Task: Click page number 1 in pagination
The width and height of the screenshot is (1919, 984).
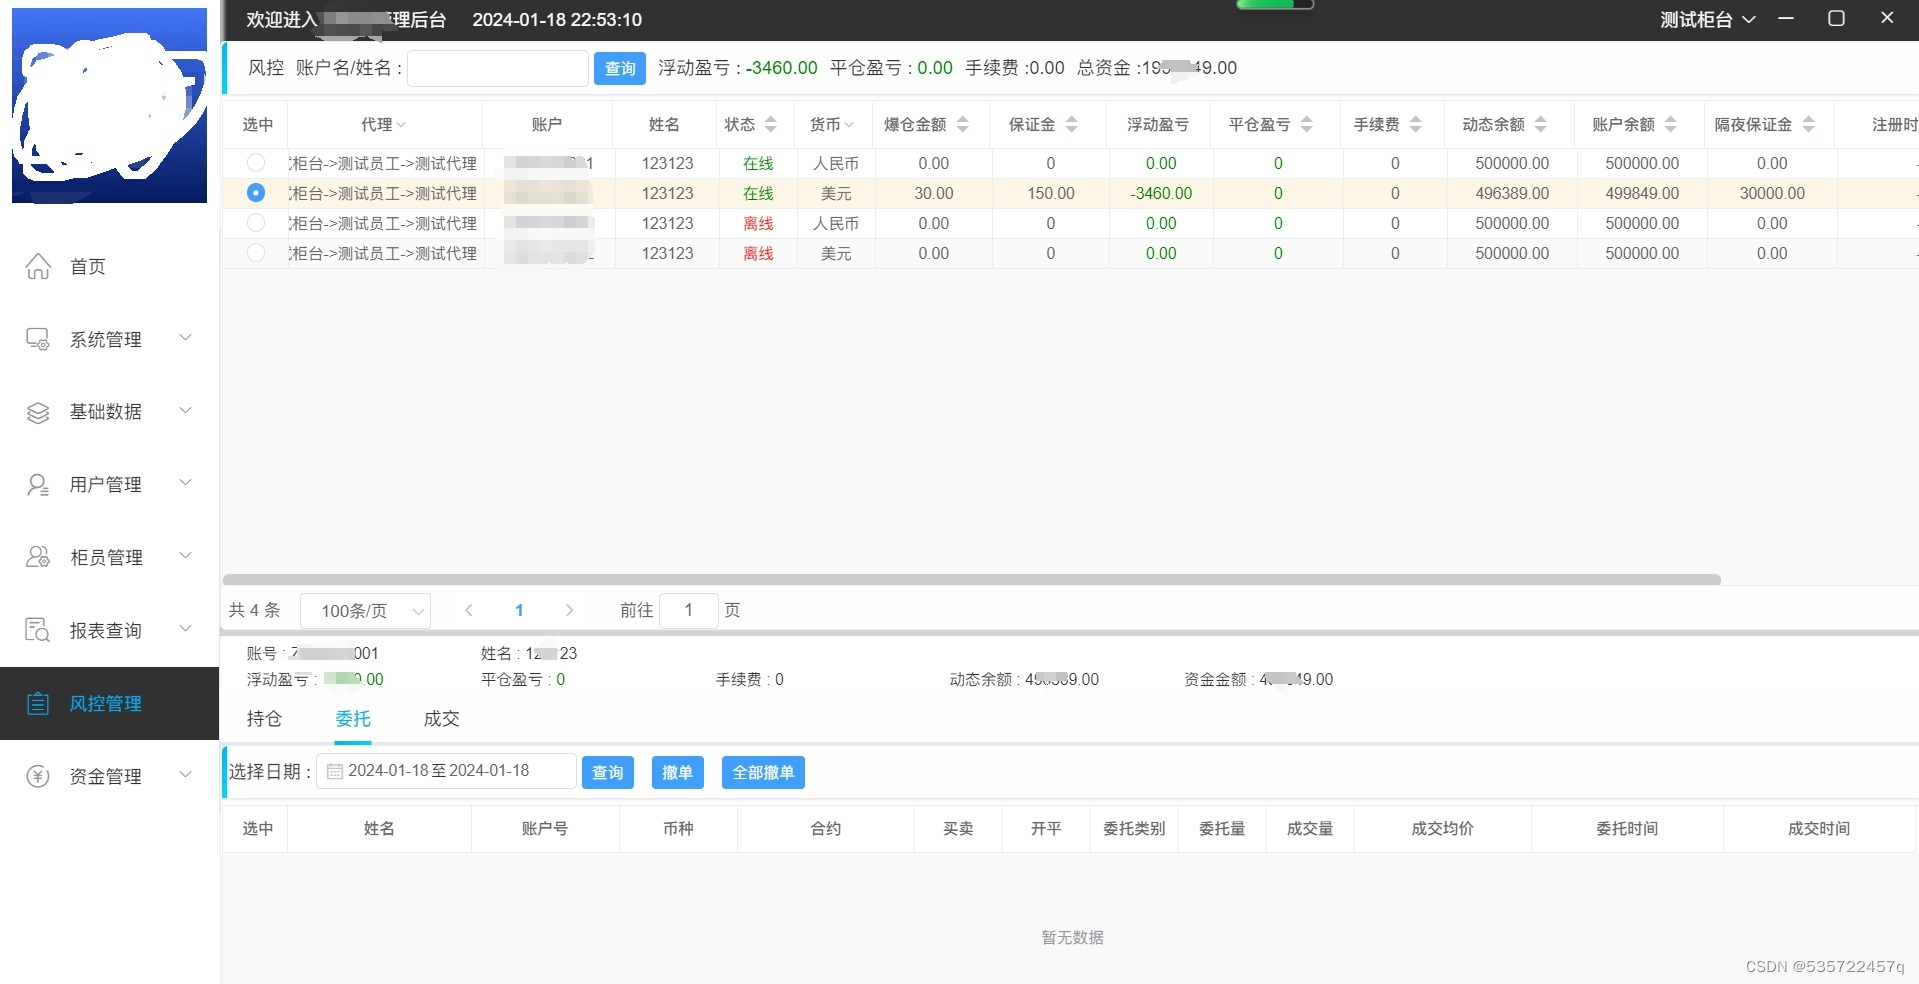Action: pos(519,610)
